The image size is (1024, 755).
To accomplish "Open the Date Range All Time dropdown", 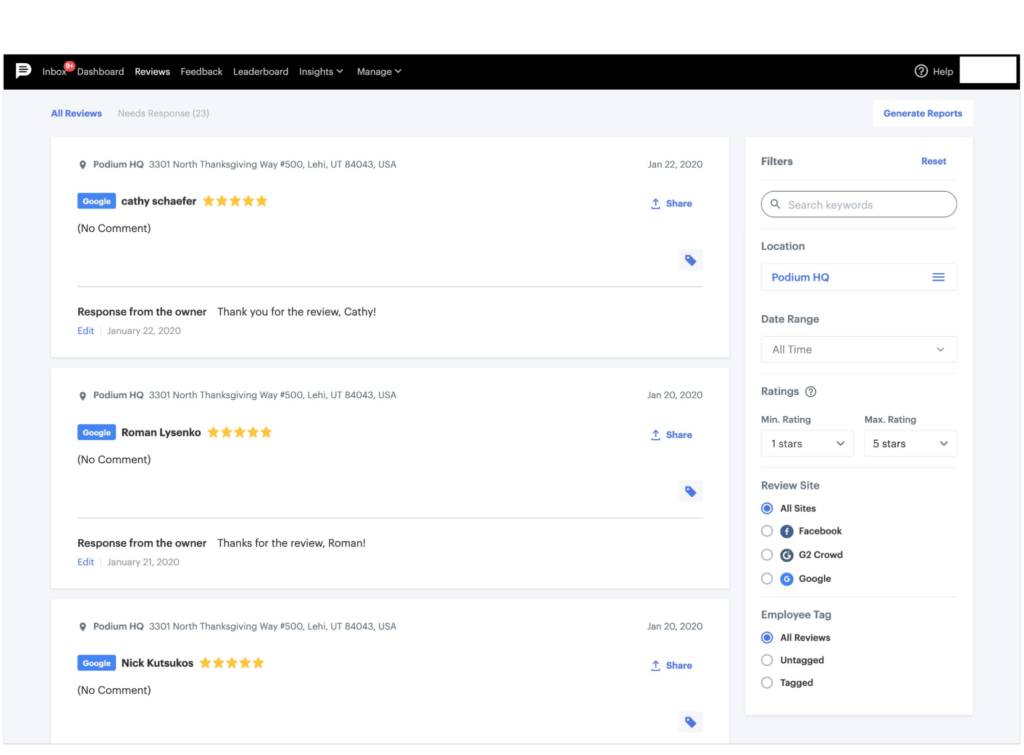I will pos(859,349).
